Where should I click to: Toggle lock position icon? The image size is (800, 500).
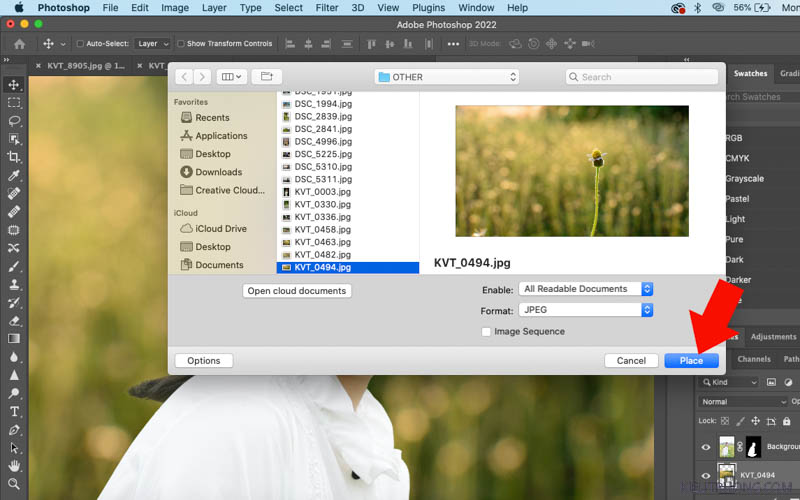(x=756, y=421)
